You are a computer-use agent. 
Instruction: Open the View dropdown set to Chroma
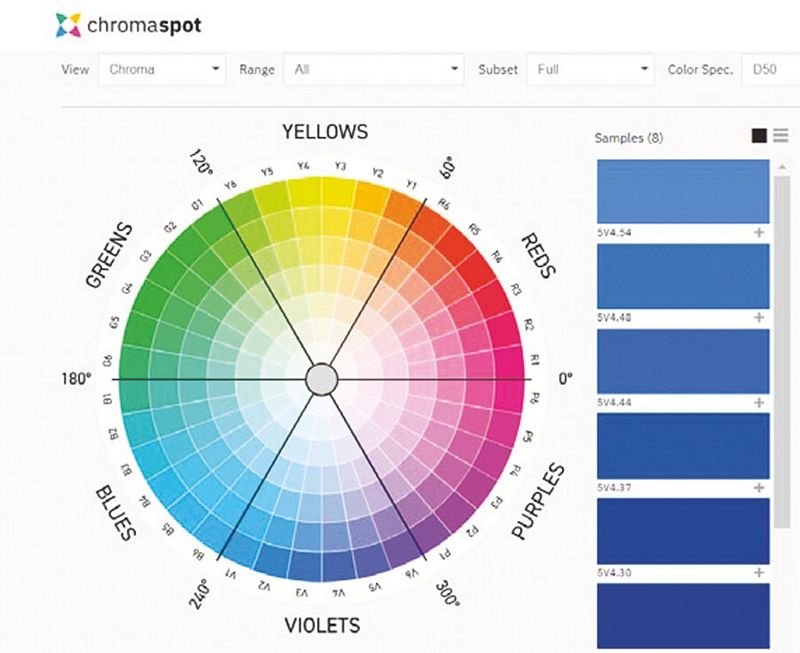(x=163, y=70)
